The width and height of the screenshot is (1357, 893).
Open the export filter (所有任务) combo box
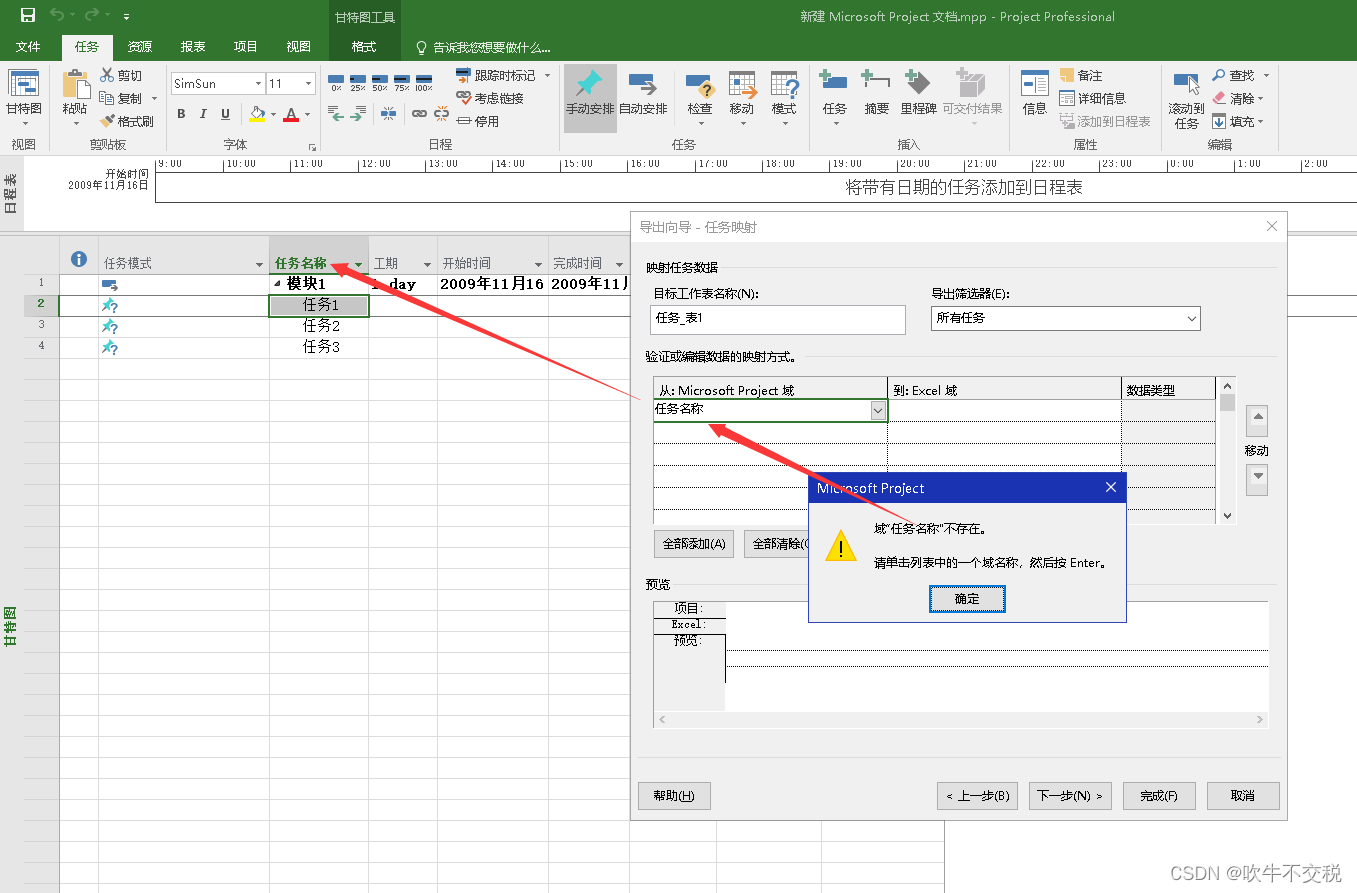coord(1065,318)
